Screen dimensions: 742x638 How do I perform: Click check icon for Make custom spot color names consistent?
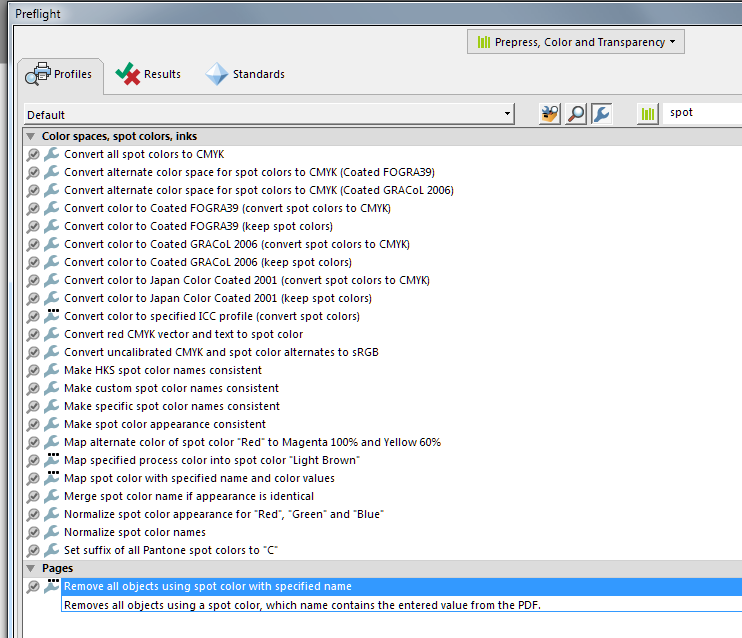(33, 389)
